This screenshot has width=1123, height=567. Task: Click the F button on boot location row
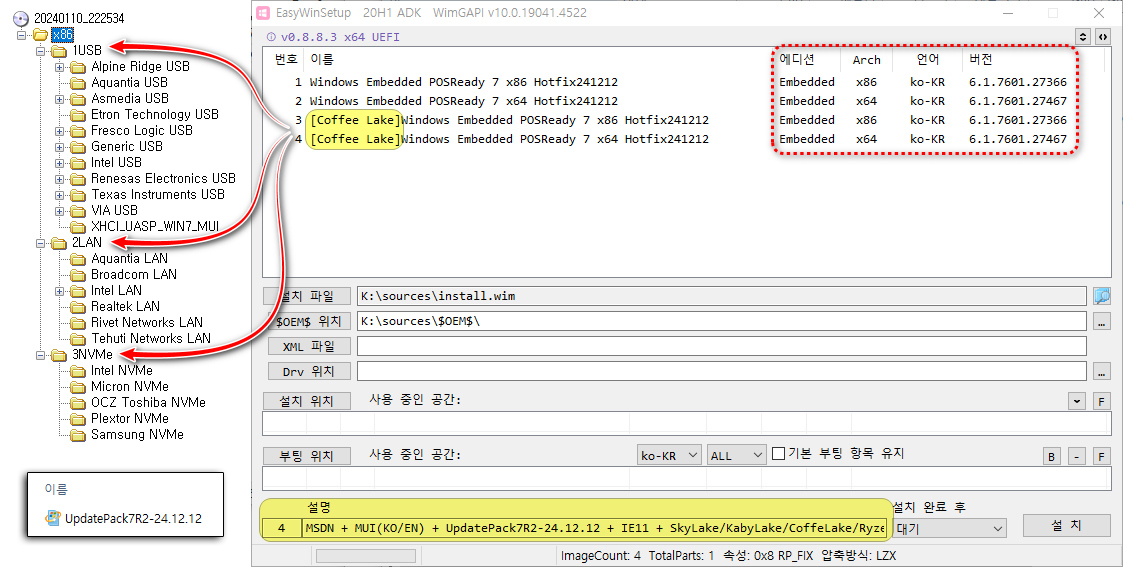point(1102,456)
